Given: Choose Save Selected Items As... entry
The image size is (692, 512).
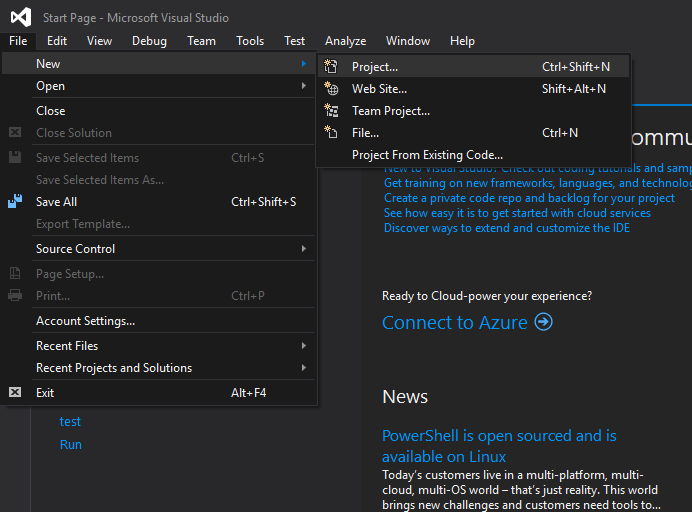Looking at the screenshot, I should [x=159, y=180].
